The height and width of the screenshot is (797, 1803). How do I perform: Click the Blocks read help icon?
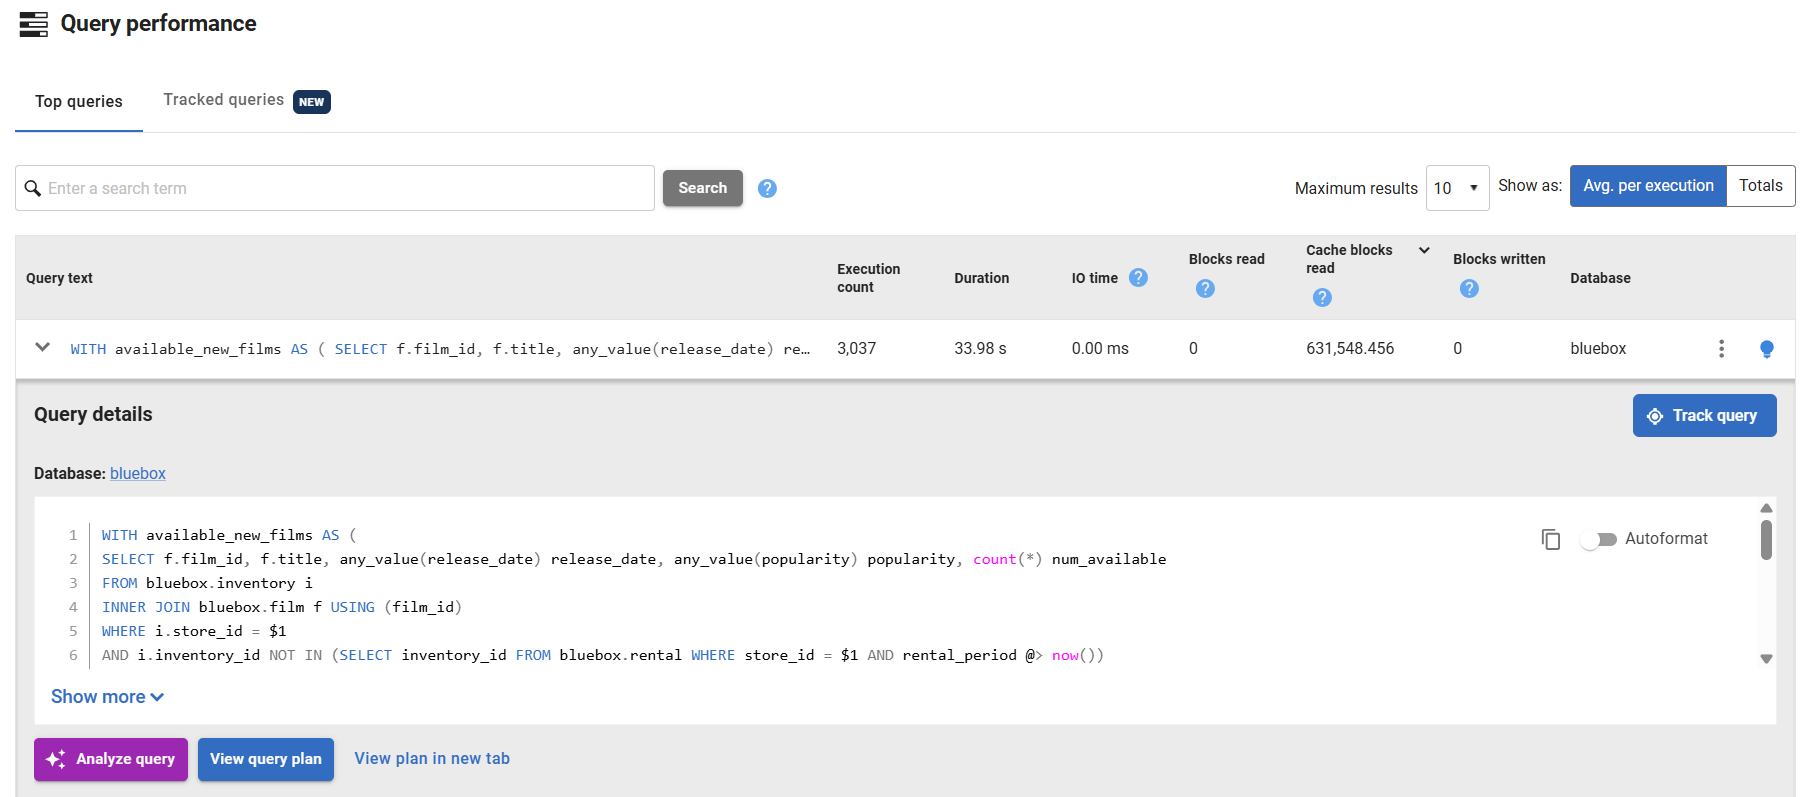click(x=1205, y=289)
